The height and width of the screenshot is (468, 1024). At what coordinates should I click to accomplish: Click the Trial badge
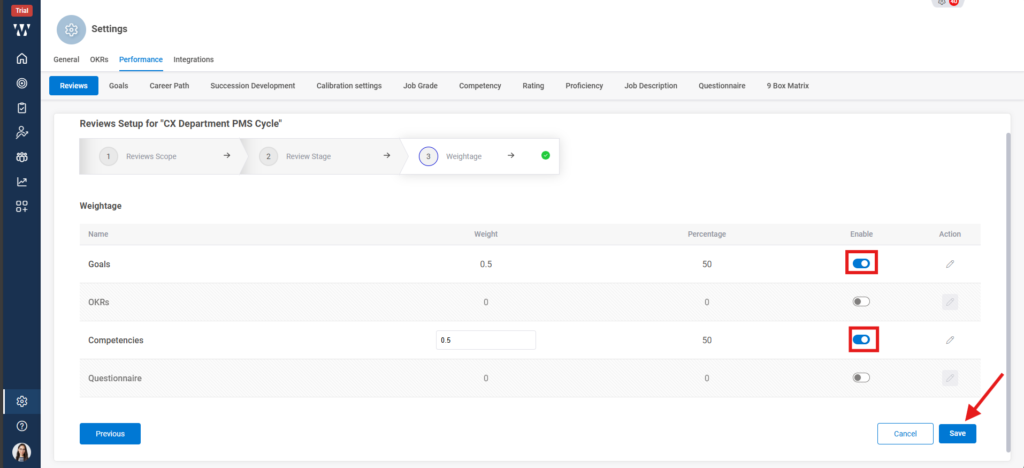22,10
